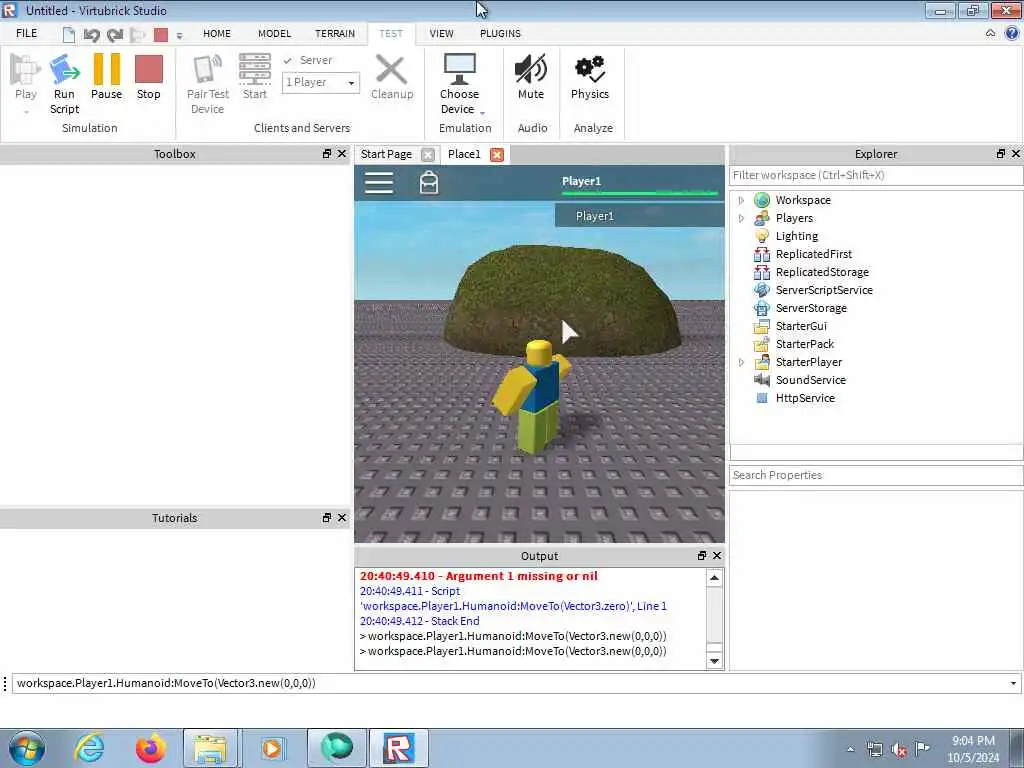Undock the Output panel
This screenshot has height=768, width=1024.
(x=702, y=556)
